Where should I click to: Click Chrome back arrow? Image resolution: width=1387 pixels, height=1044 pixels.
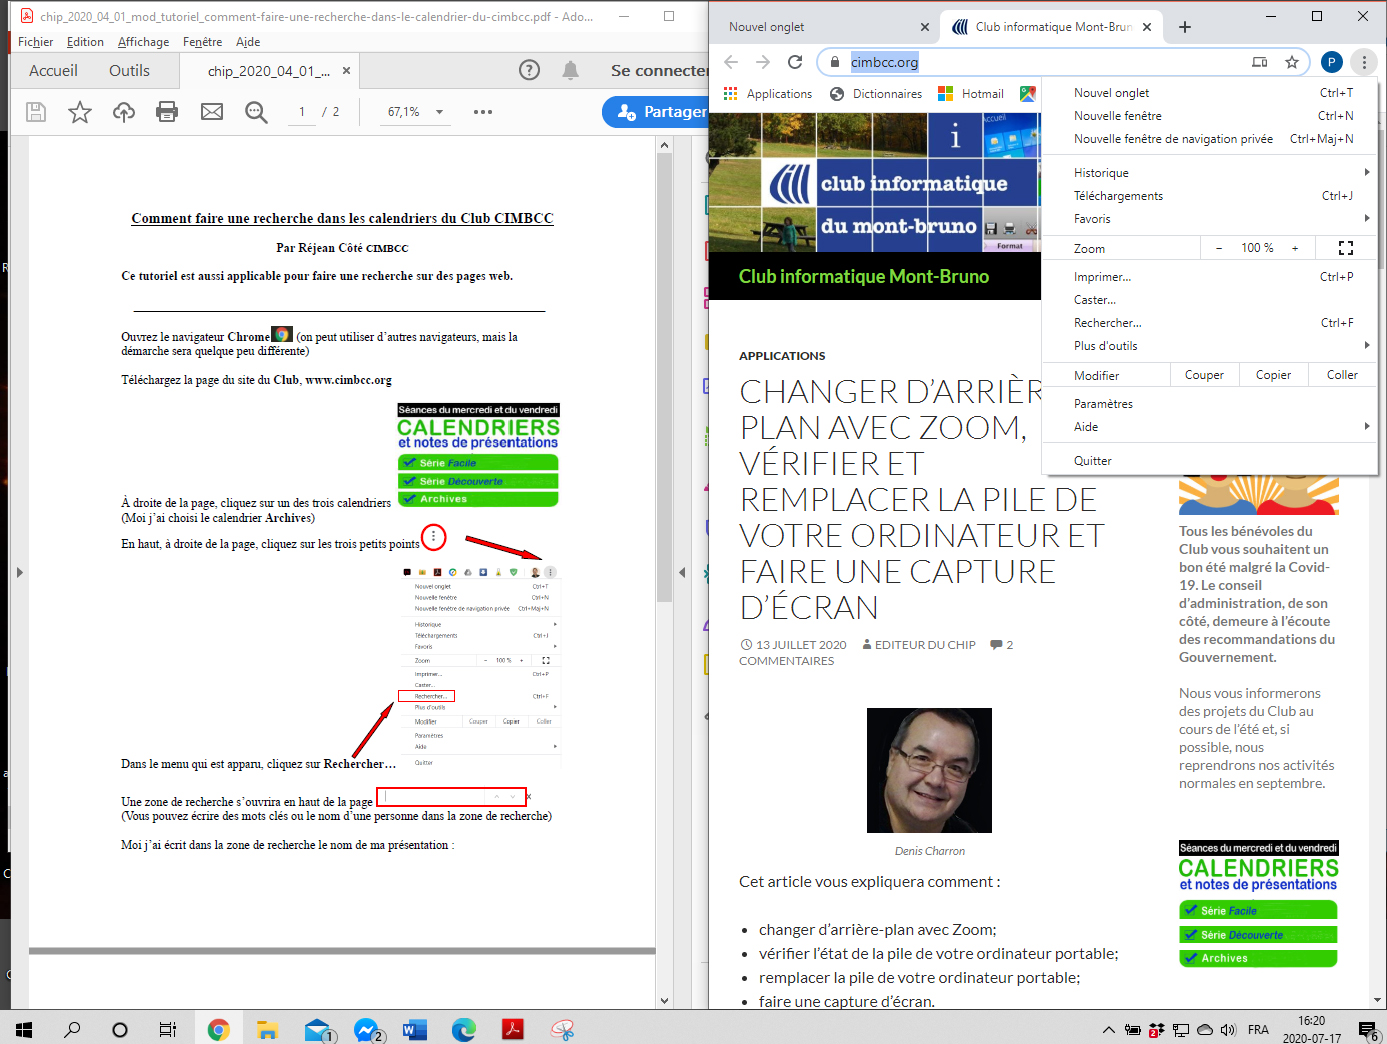(x=731, y=62)
